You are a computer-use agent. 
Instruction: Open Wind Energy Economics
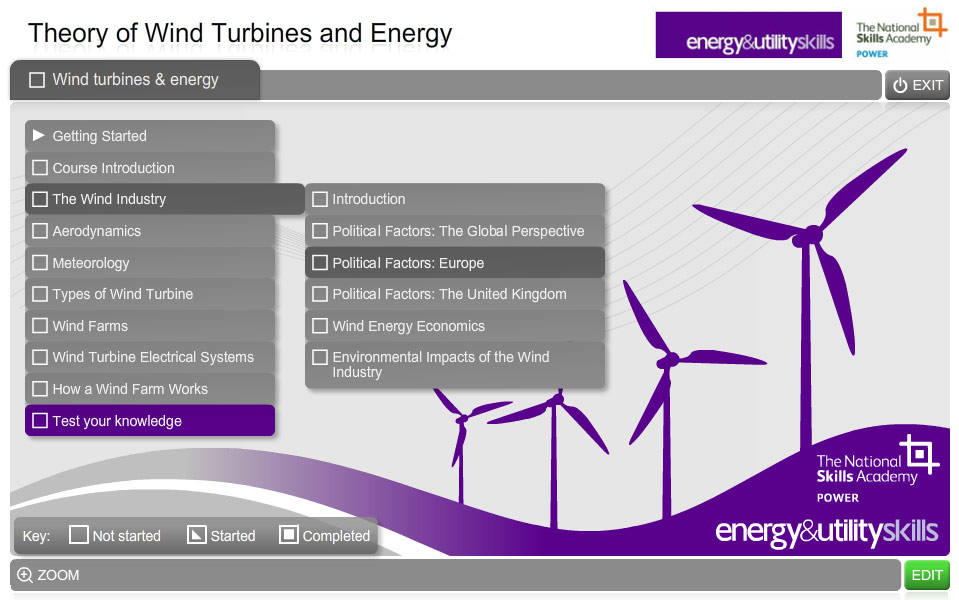[455, 325]
